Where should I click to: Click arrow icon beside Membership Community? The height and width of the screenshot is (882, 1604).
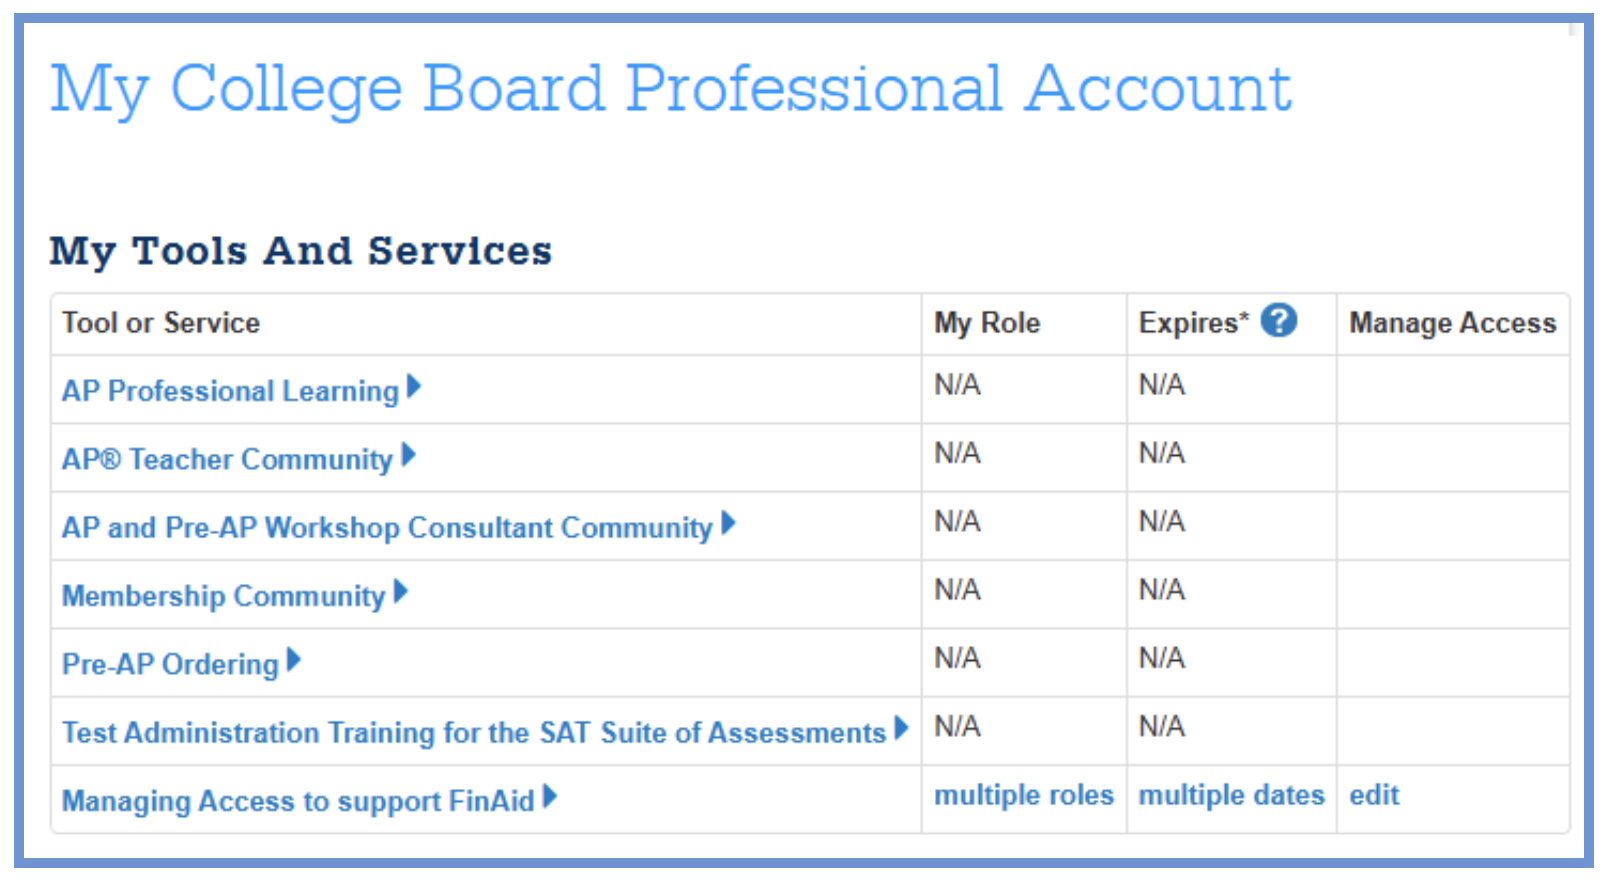pyautogui.click(x=400, y=591)
